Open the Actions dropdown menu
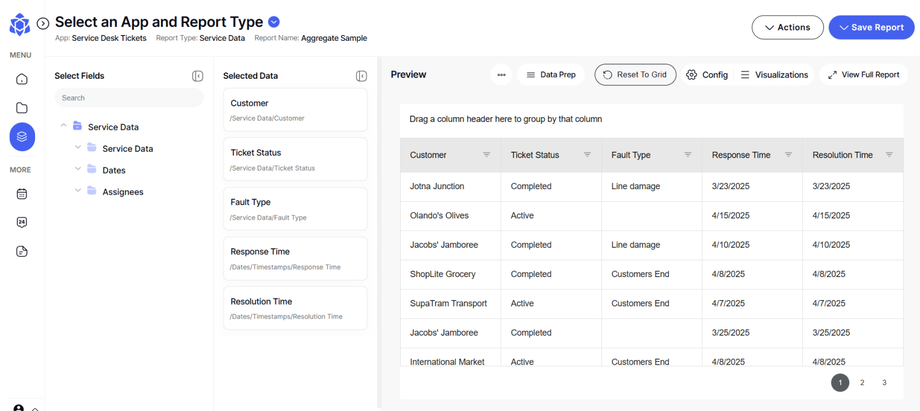 pos(787,27)
